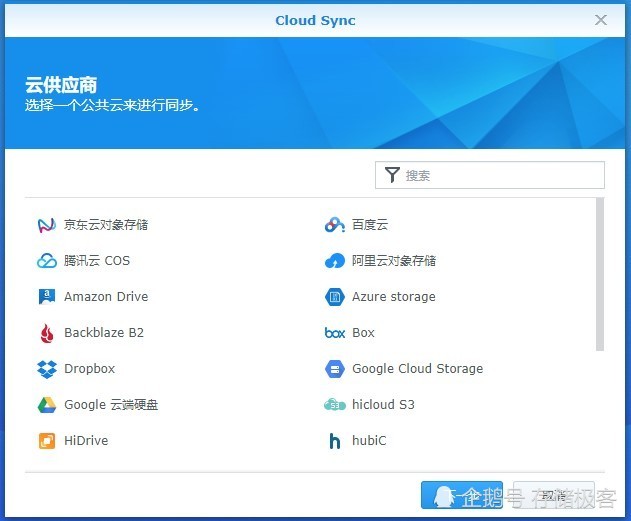Click the Google 云端硬盘 label
The width and height of the screenshot is (631, 521).
click(x=111, y=405)
